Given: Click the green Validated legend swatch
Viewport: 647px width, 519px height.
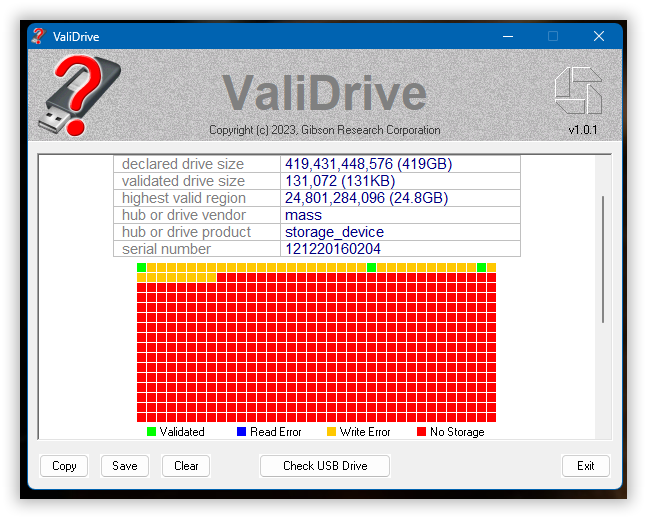Looking at the screenshot, I should click(x=151, y=432).
